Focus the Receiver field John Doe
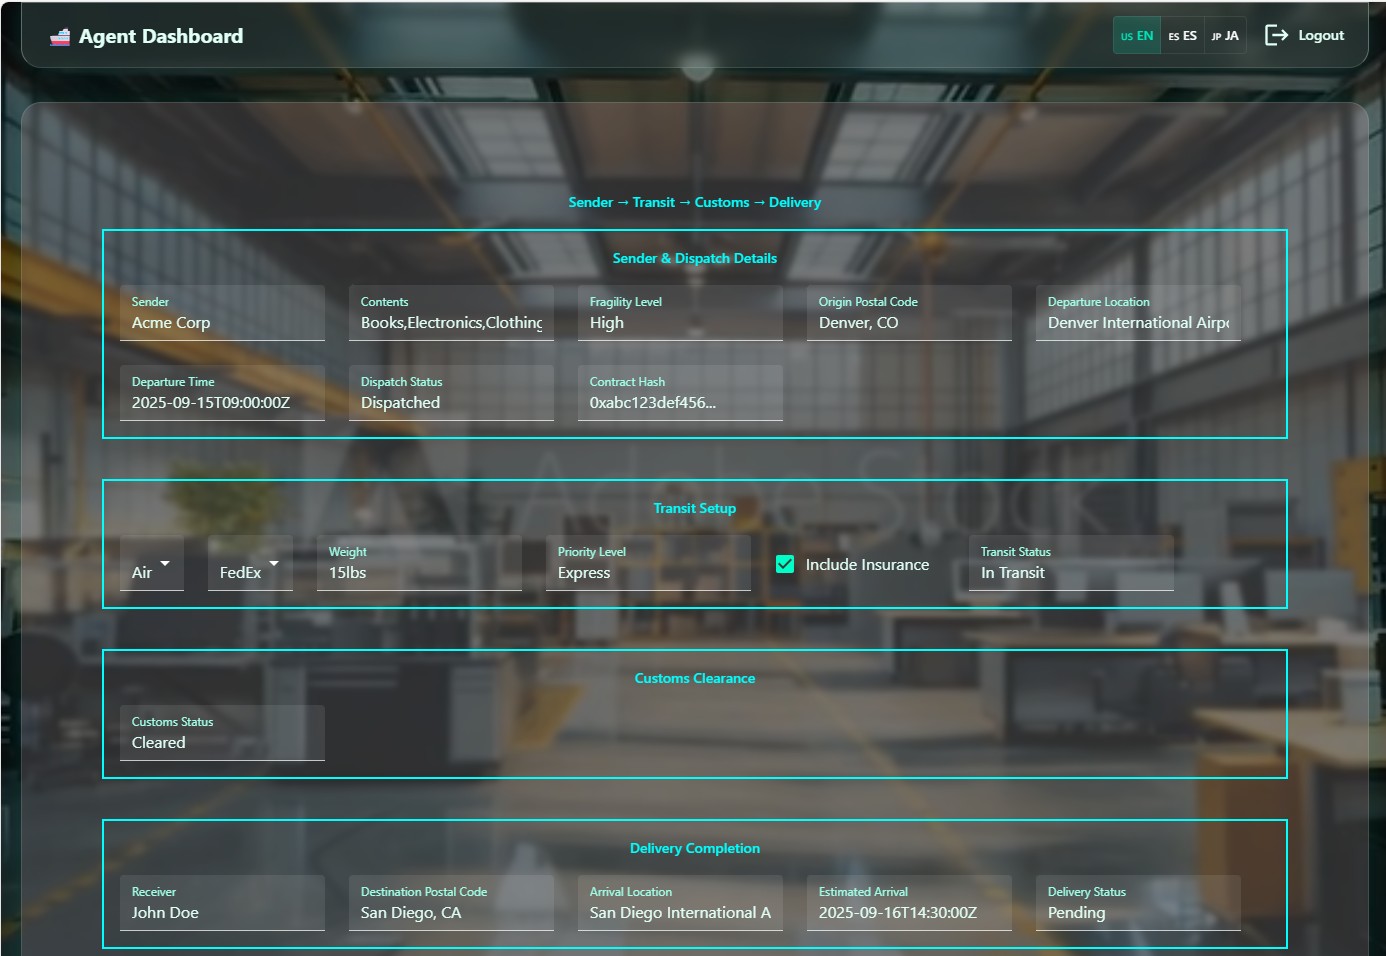The image size is (1386, 956). pyautogui.click(x=222, y=912)
